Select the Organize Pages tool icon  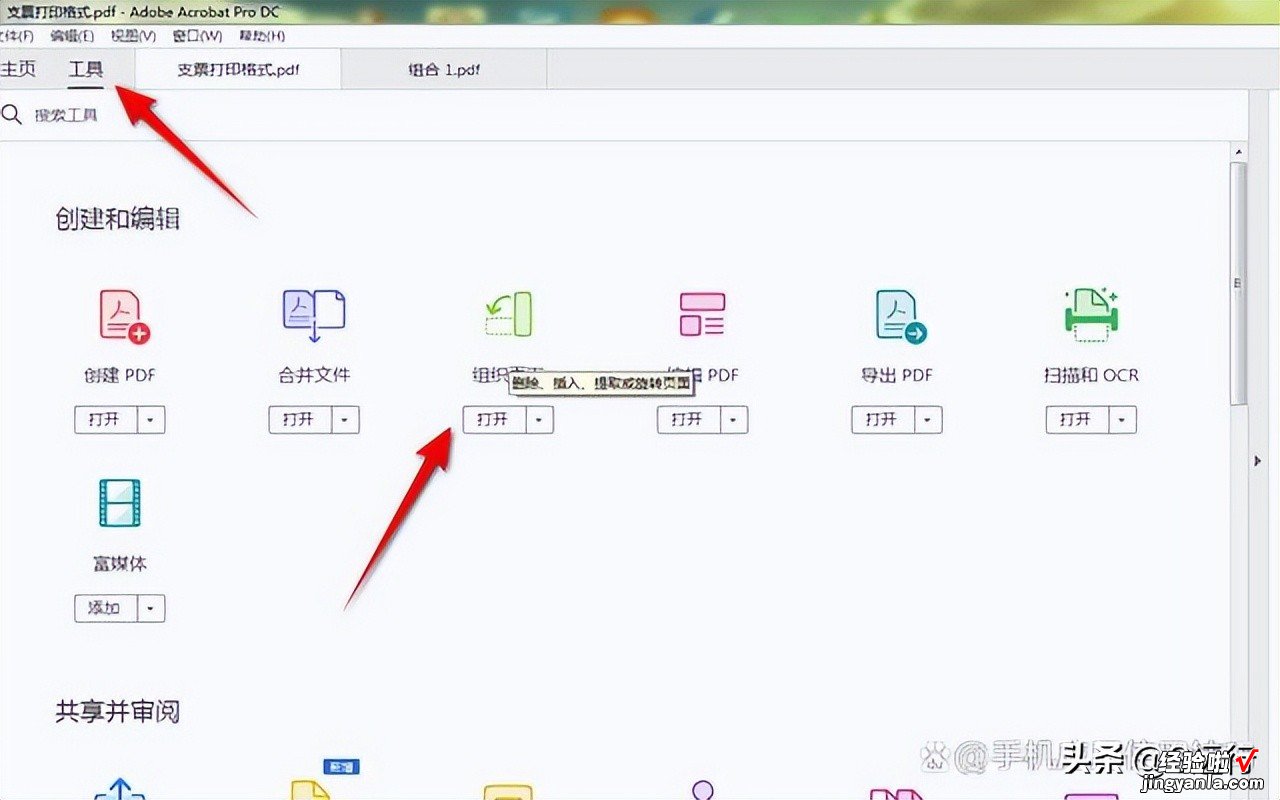click(x=508, y=314)
